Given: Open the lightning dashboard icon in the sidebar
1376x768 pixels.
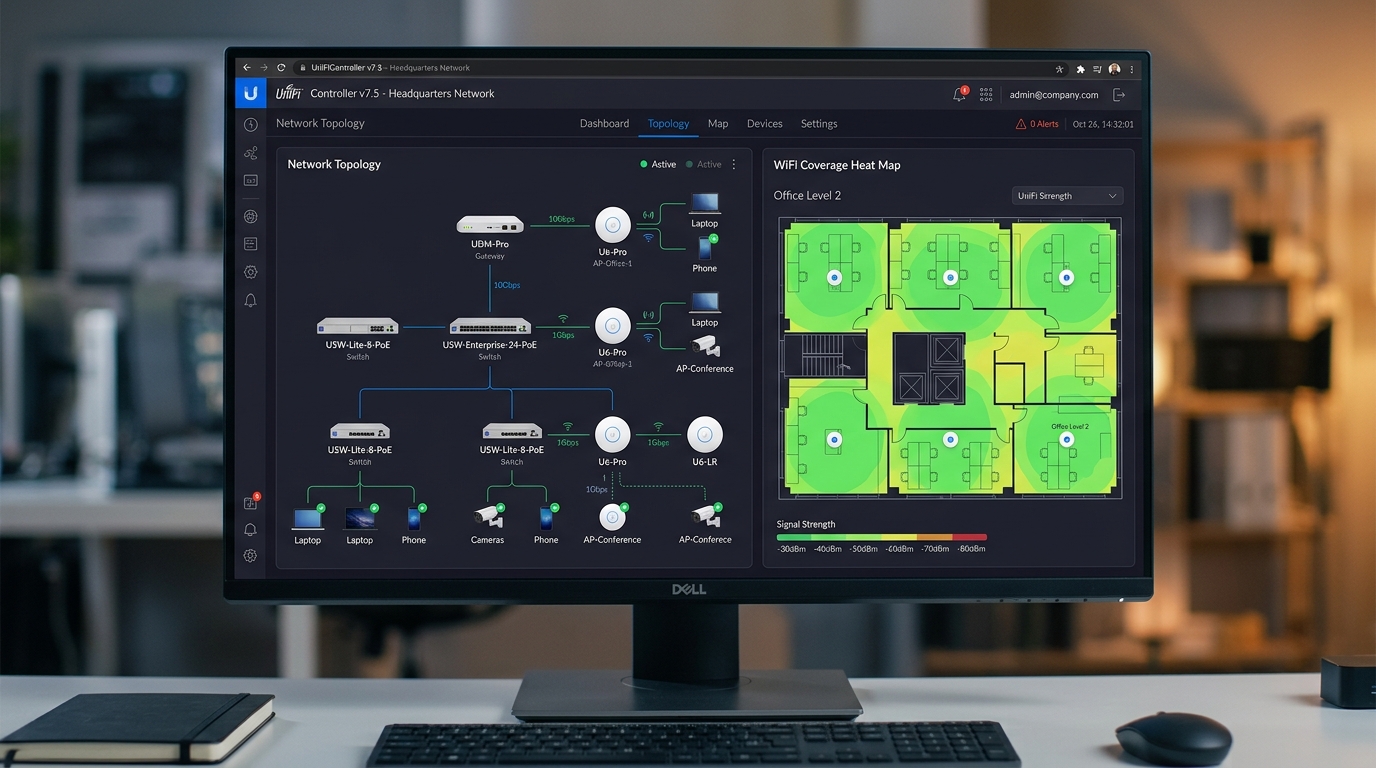Looking at the screenshot, I should point(250,125).
